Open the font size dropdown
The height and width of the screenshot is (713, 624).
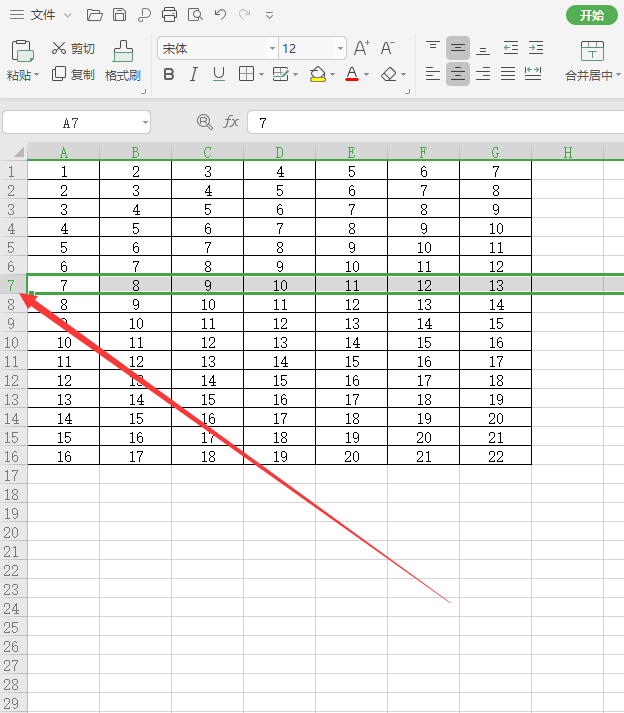(340, 49)
